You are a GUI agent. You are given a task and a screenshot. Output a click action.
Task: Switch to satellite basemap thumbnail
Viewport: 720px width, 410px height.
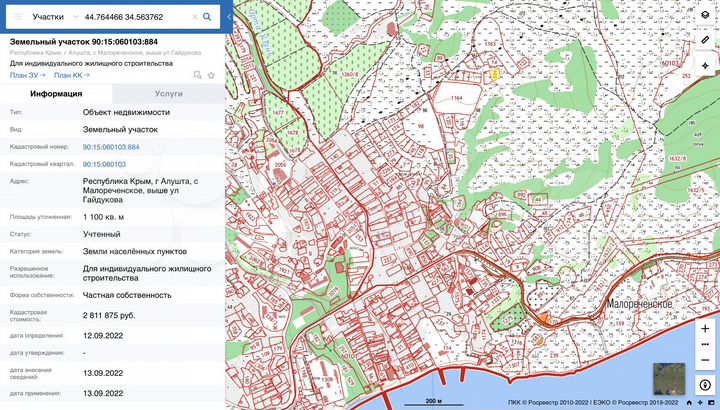tap(669, 377)
